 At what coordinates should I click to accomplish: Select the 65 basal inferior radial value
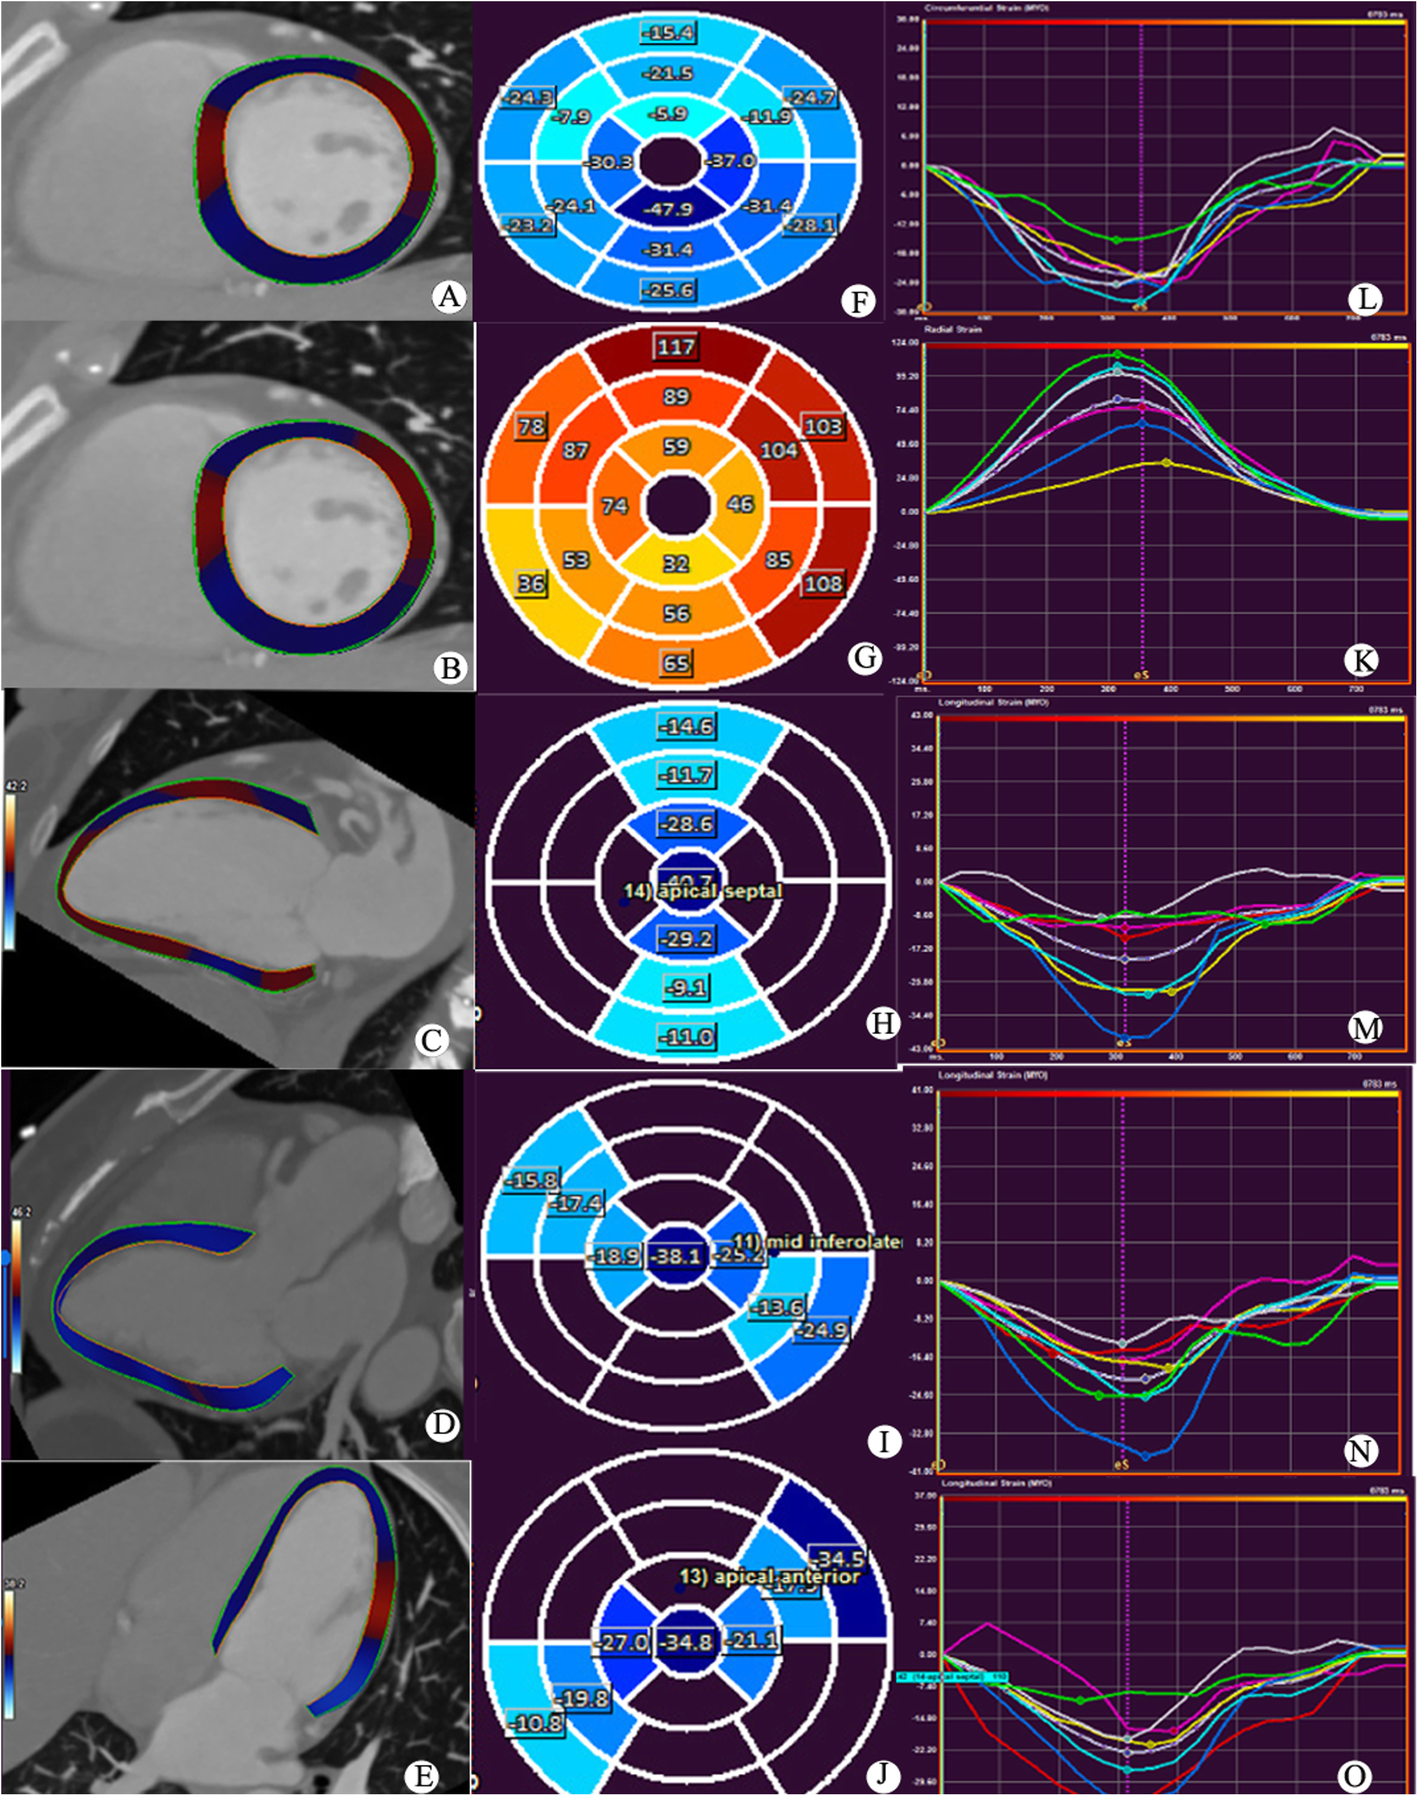pyautogui.click(x=676, y=663)
